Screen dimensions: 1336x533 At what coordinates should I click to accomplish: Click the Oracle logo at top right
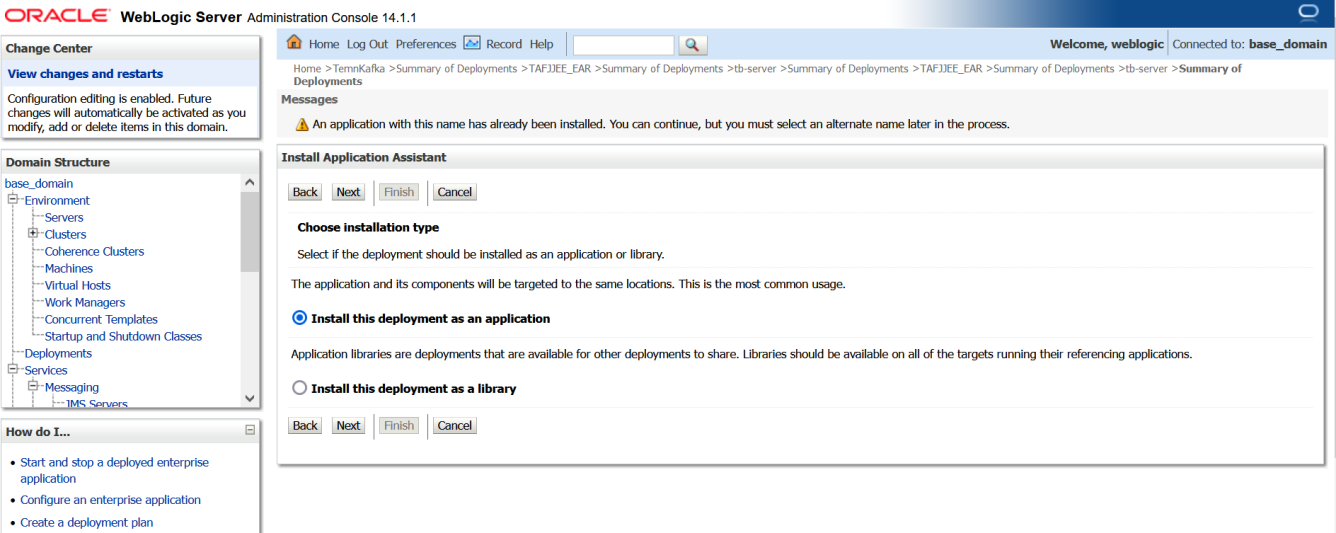coord(1309,13)
